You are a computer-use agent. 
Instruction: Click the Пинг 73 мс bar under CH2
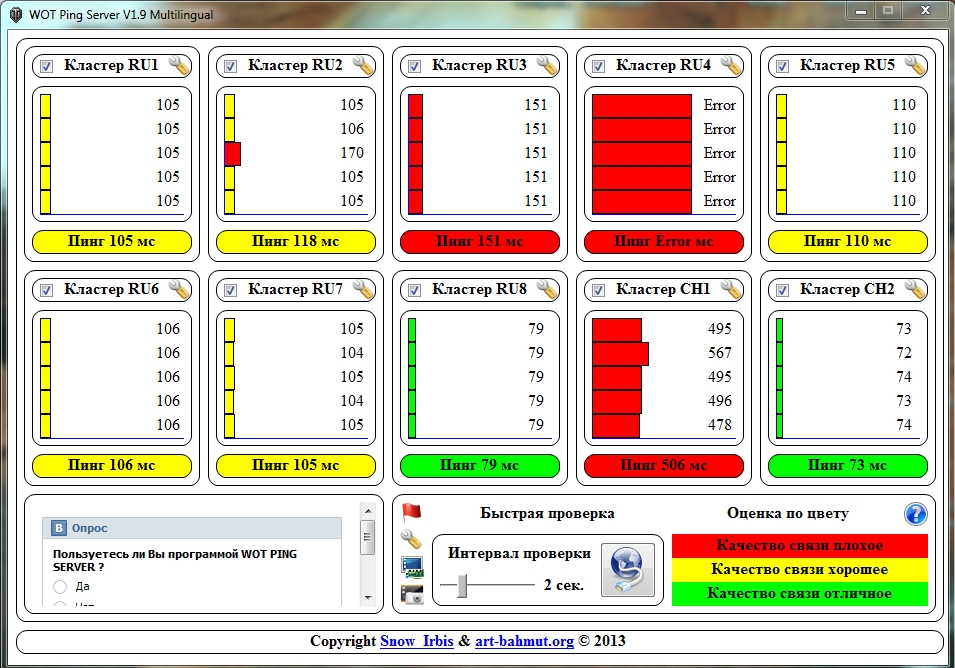(848, 466)
